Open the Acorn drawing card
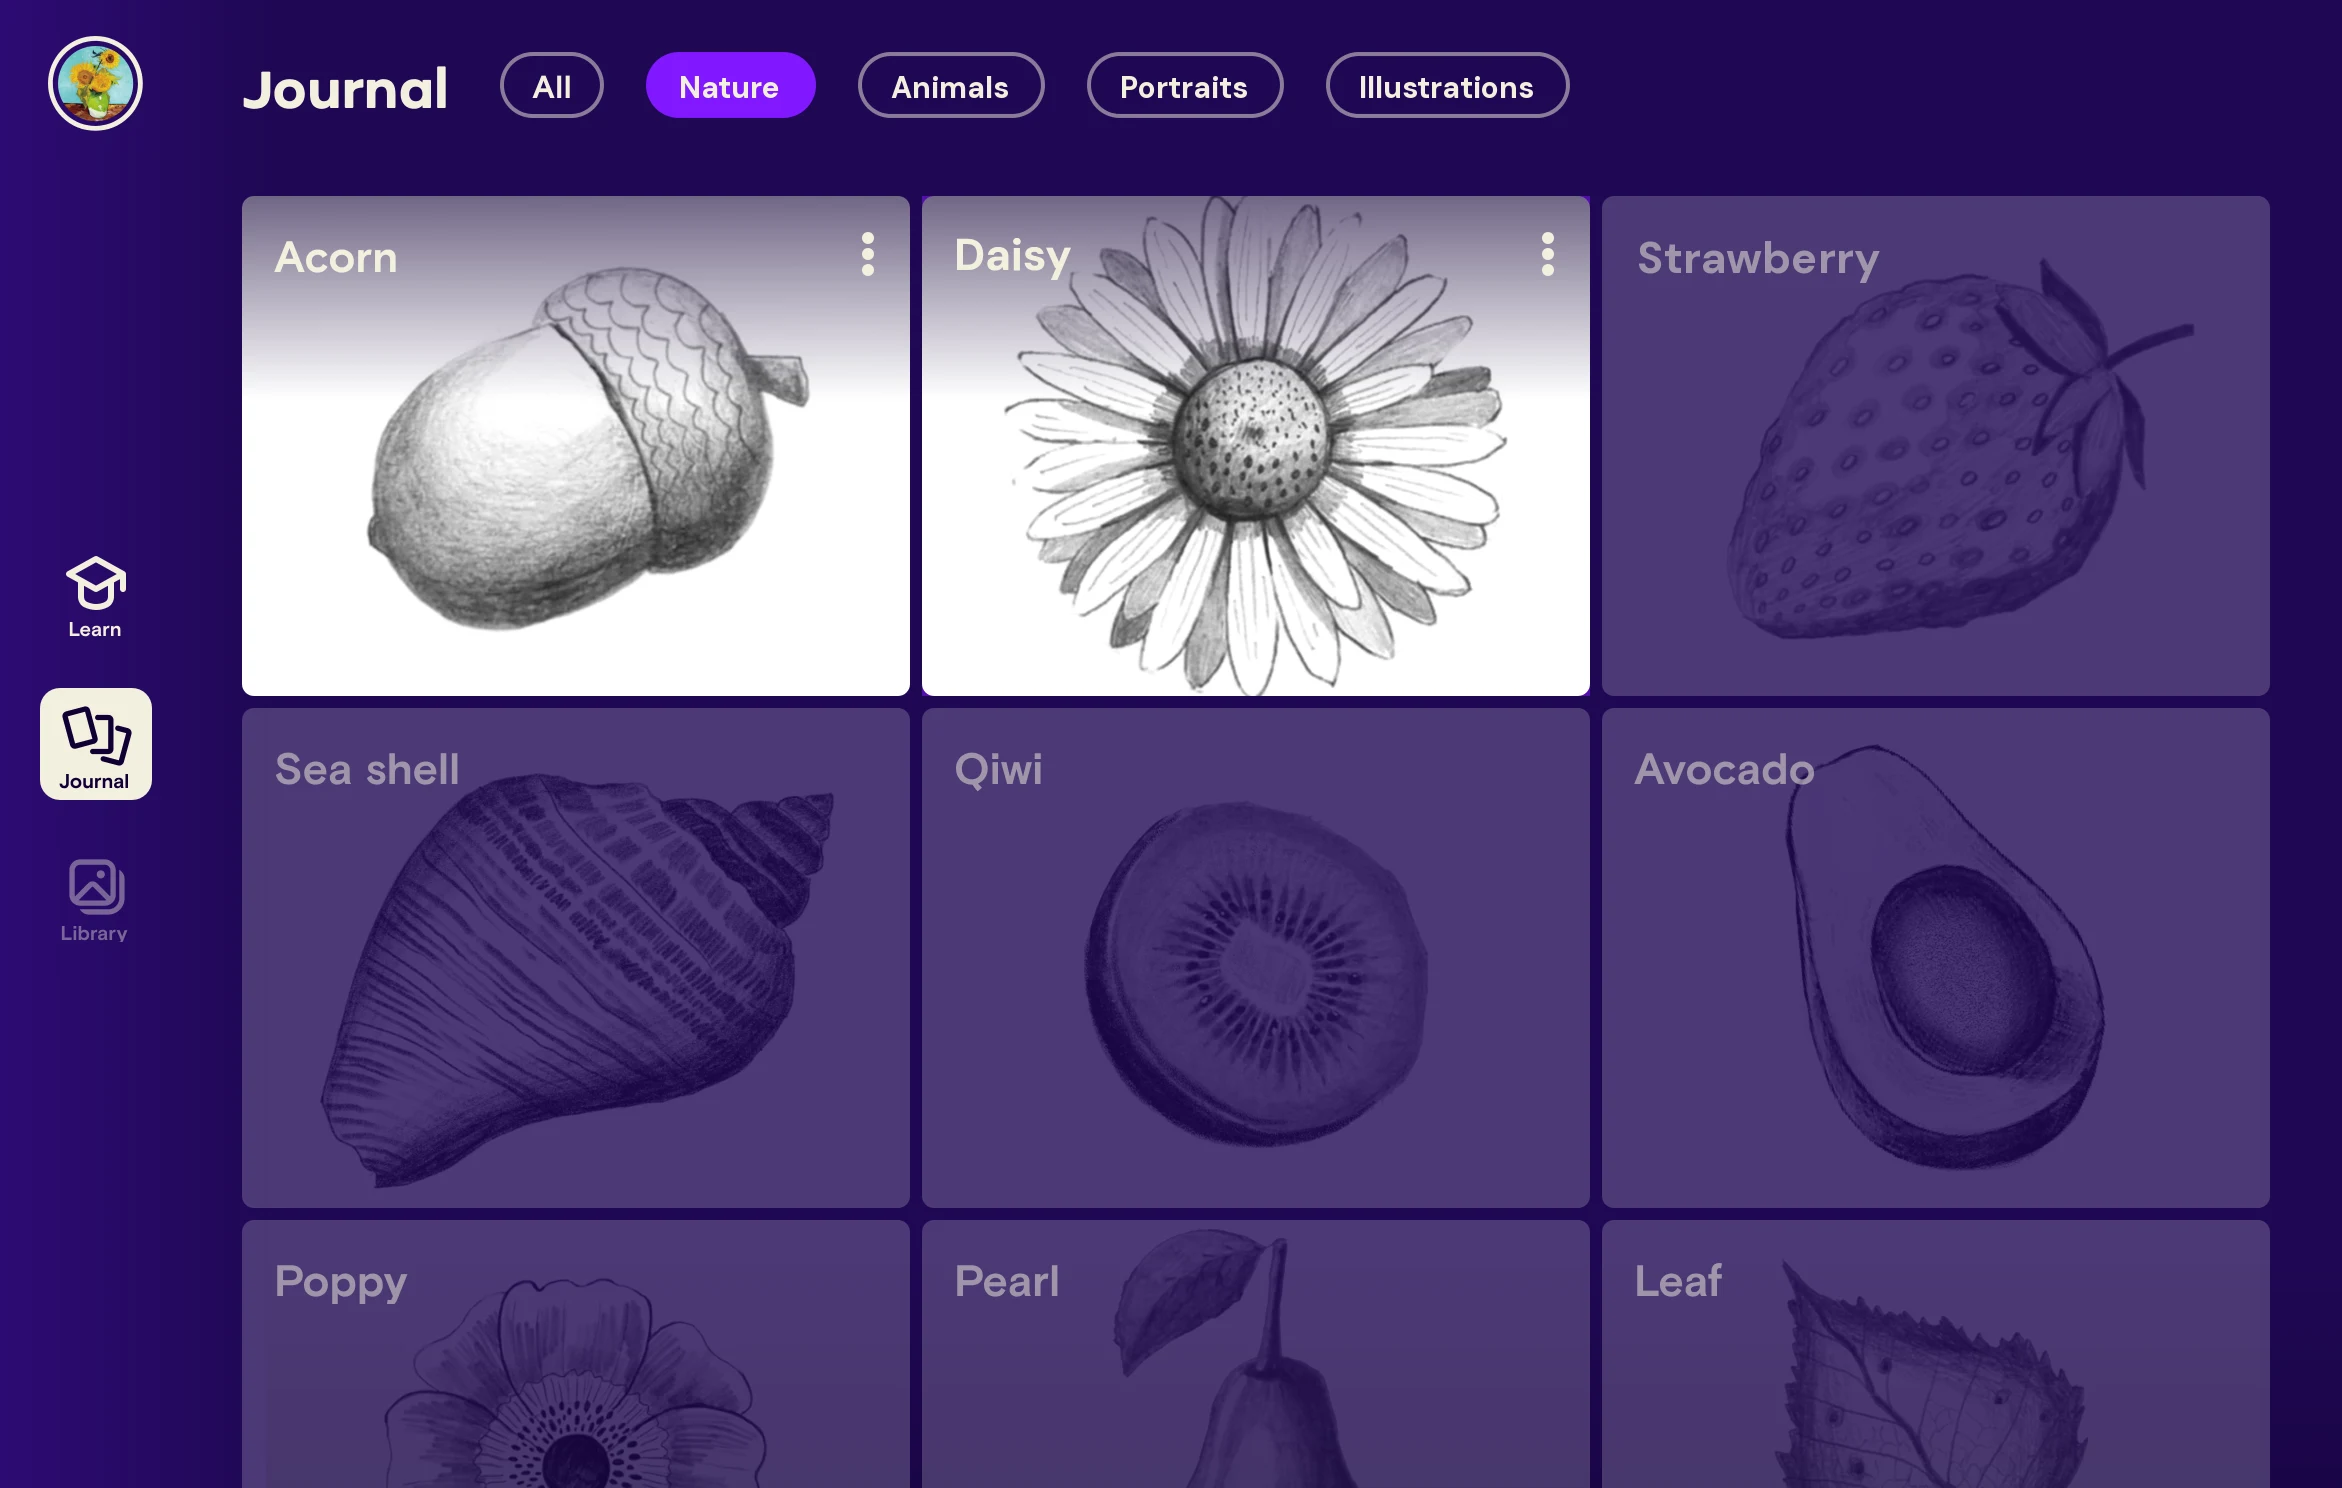 click(576, 446)
